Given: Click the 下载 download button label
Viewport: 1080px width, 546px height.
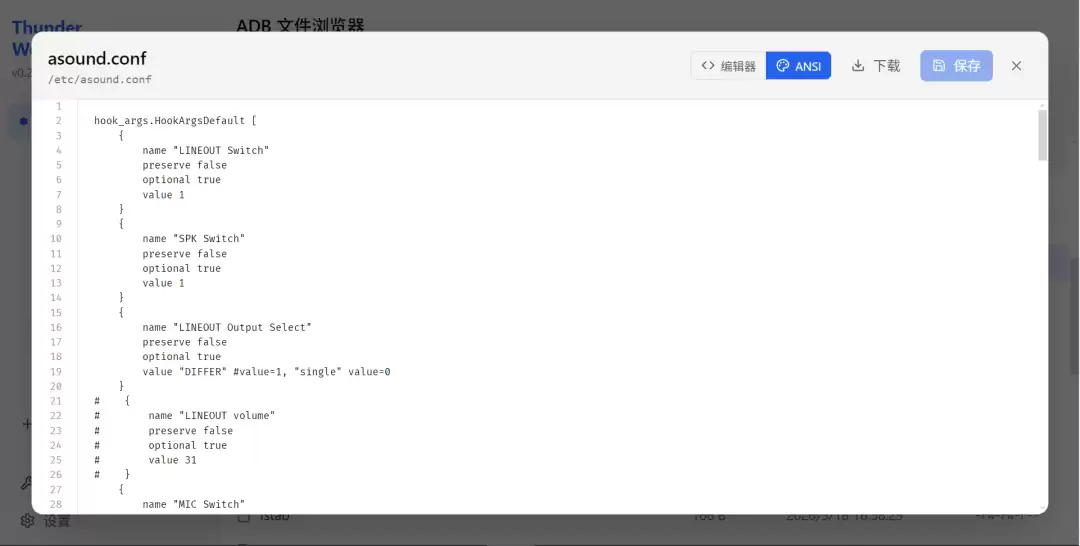Looking at the screenshot, I should (886, 66).
